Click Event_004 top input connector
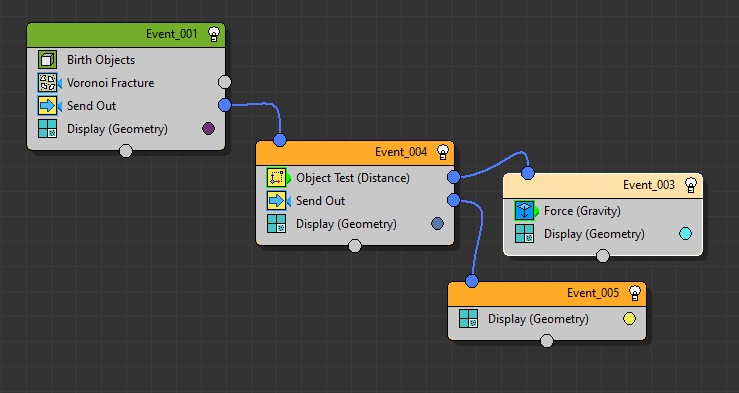This screenshot has height=393, width=739. click(280, 140)
